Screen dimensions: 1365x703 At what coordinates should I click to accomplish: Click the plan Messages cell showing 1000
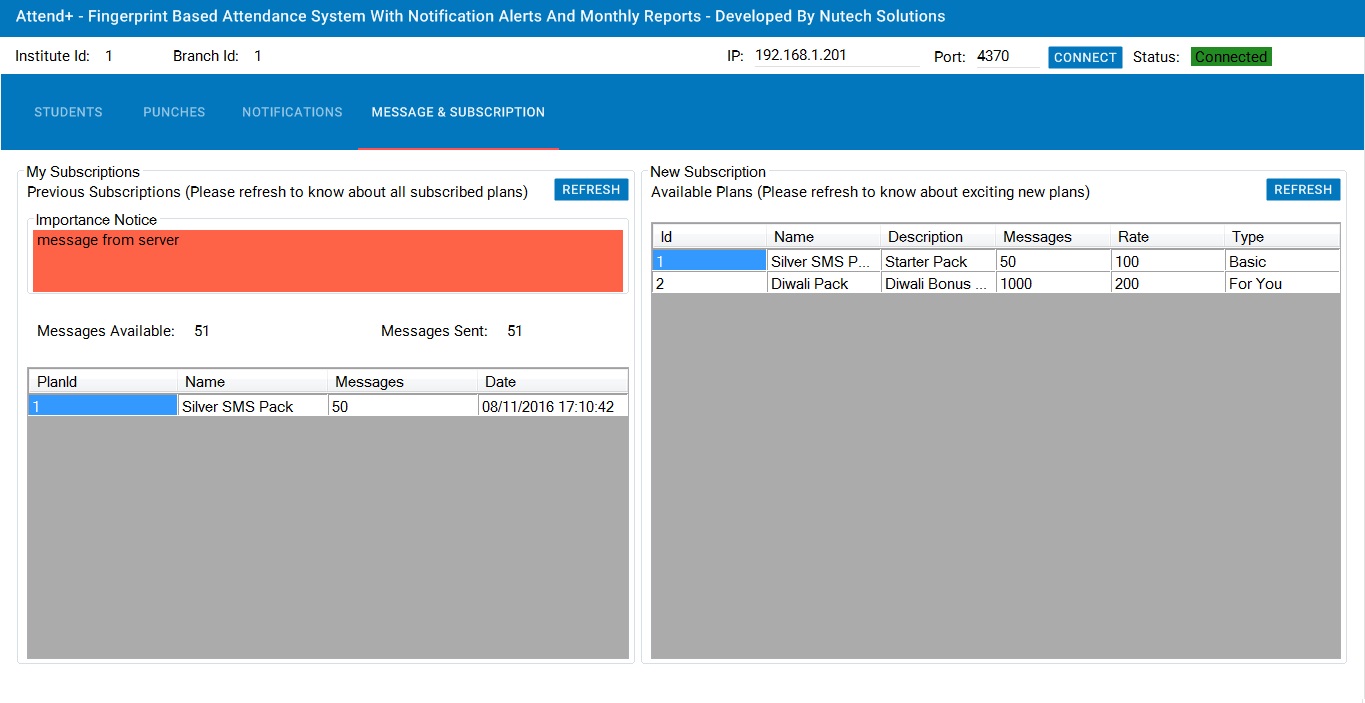tap(1053, 283)
